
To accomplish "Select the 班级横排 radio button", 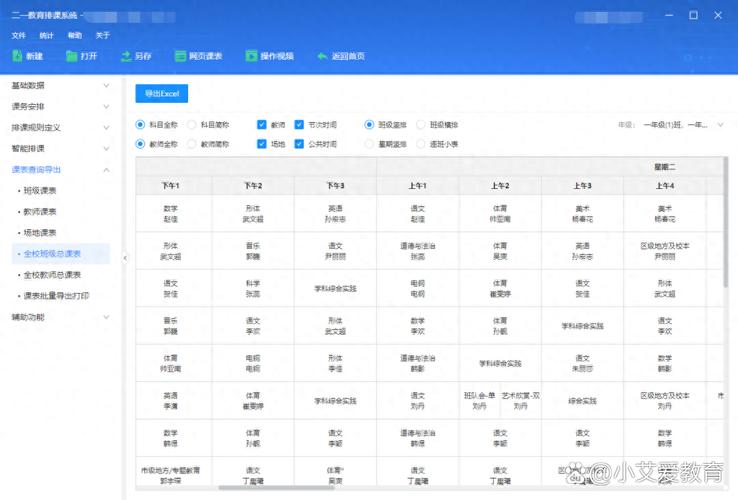I will tap(422, 125).
